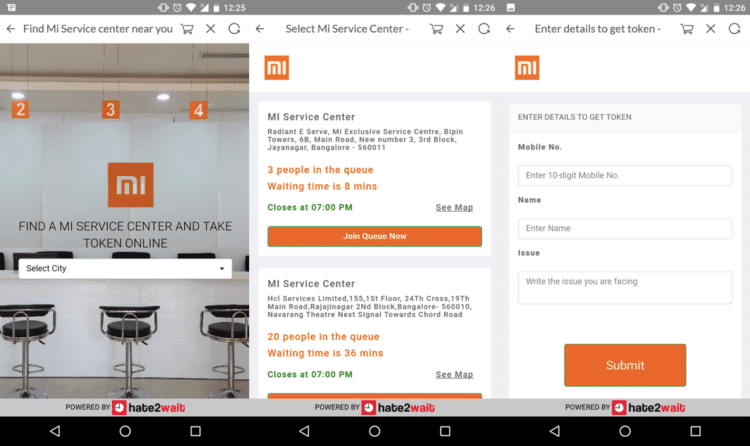Tap Android back button under first screen
This screenshot has width=750, height=446.
55,431
